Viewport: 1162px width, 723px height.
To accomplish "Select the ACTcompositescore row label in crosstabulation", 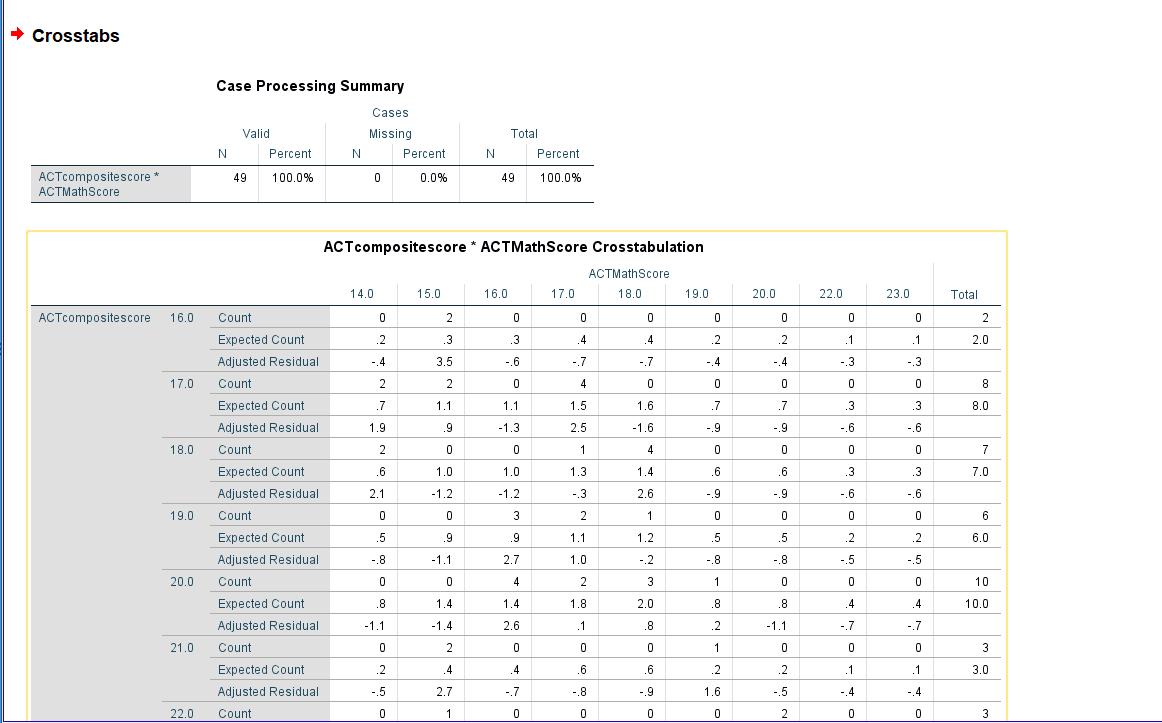I will tap(95, 318).
